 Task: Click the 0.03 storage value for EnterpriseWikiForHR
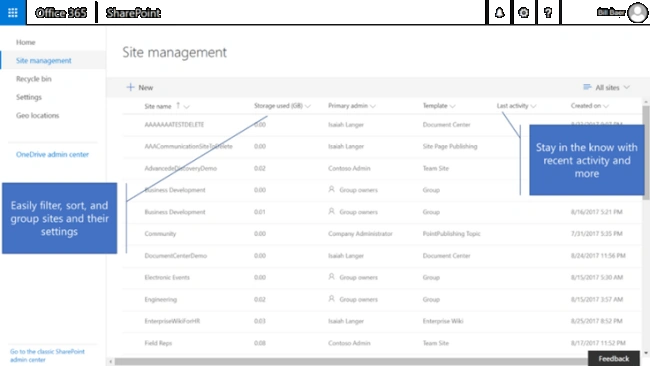pos(260,321)
